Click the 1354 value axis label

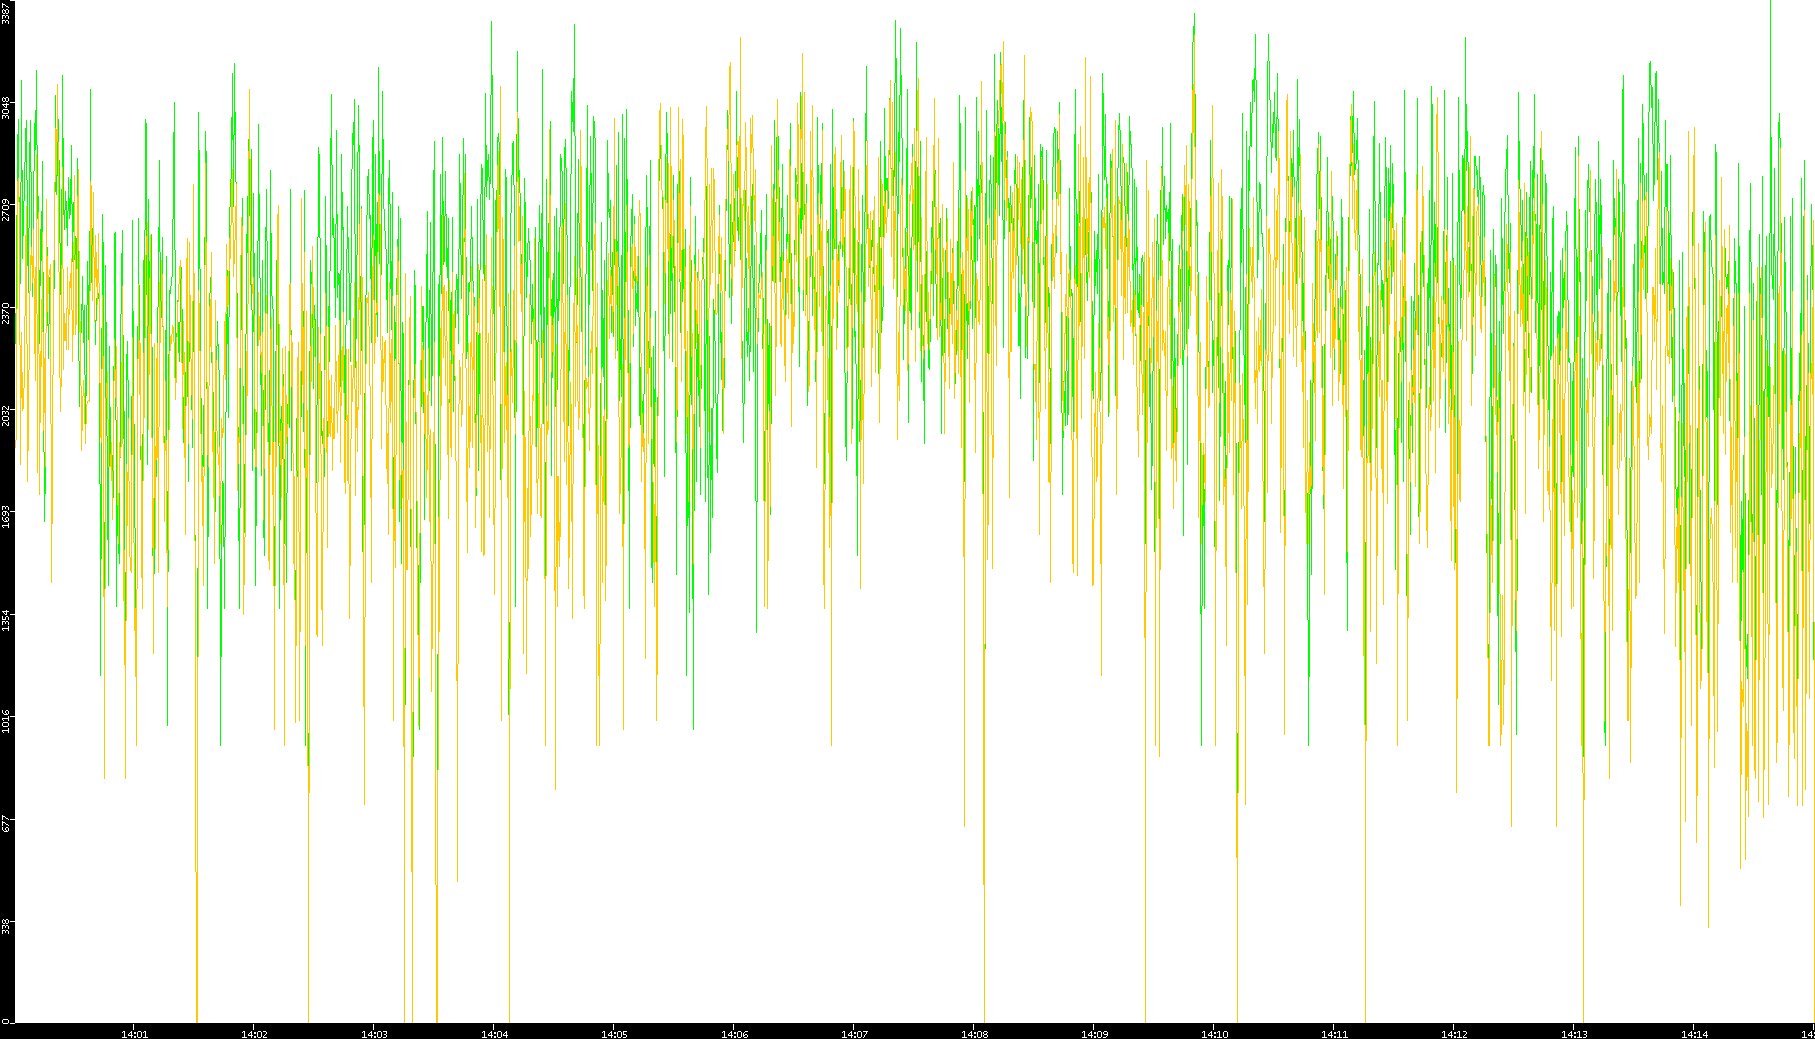click(x=6, y=620)
